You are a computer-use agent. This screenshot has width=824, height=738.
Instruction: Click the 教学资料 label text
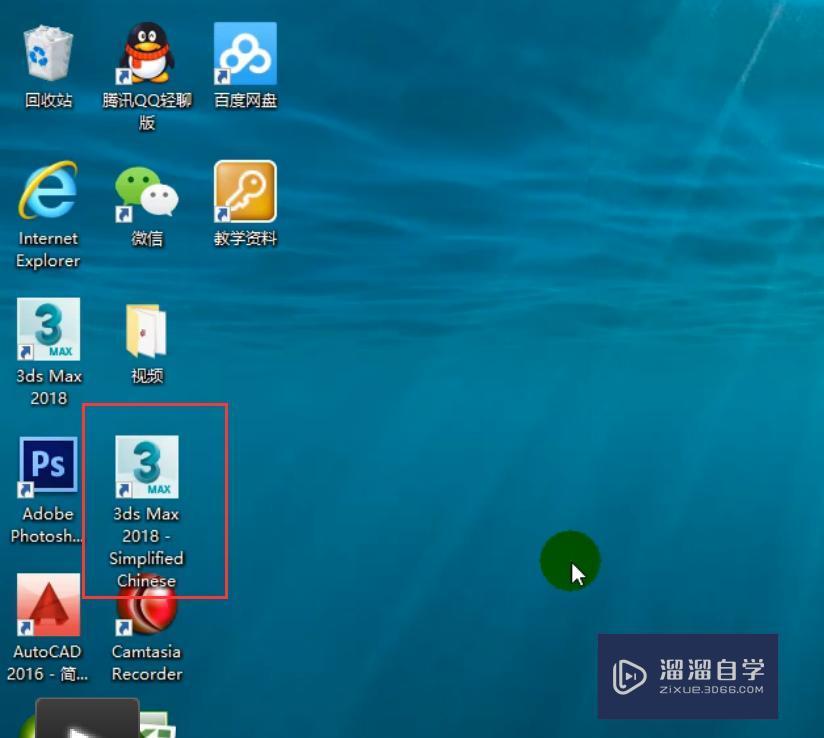[245, 238]
